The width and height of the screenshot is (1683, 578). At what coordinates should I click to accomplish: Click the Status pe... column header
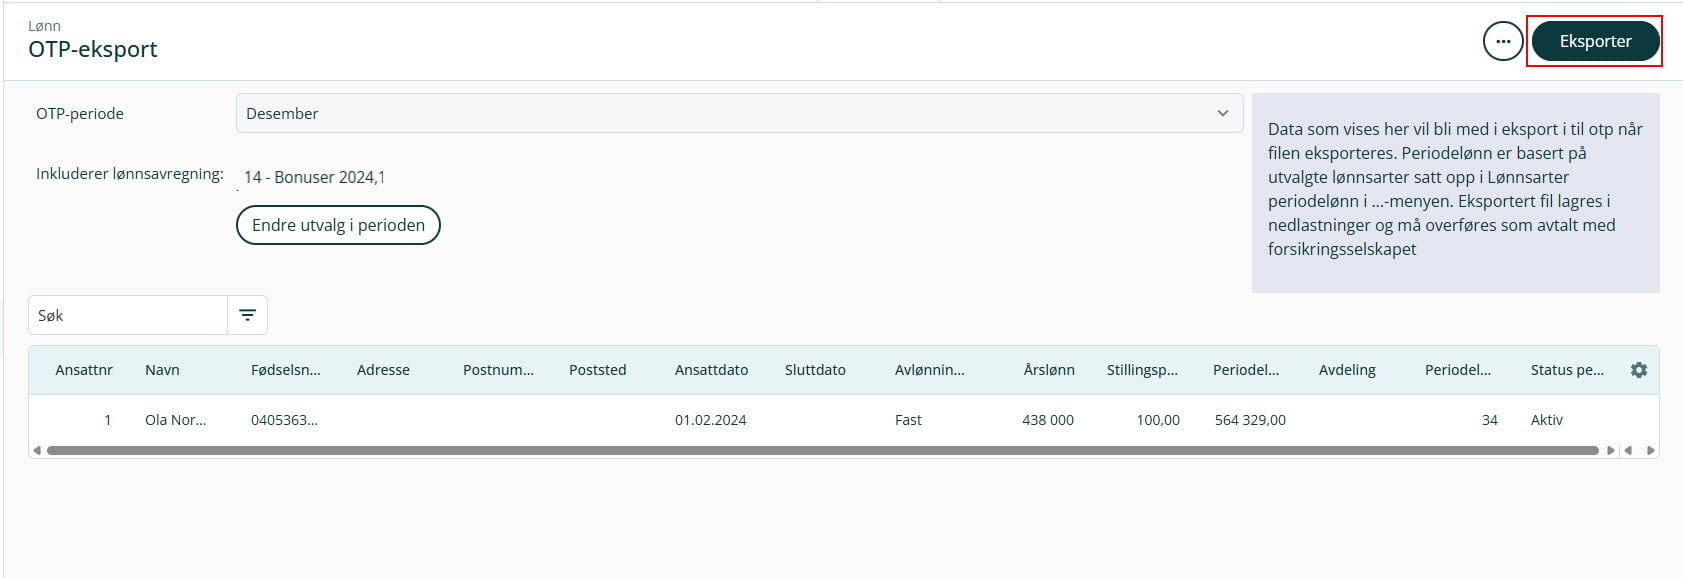point(1566,370)
